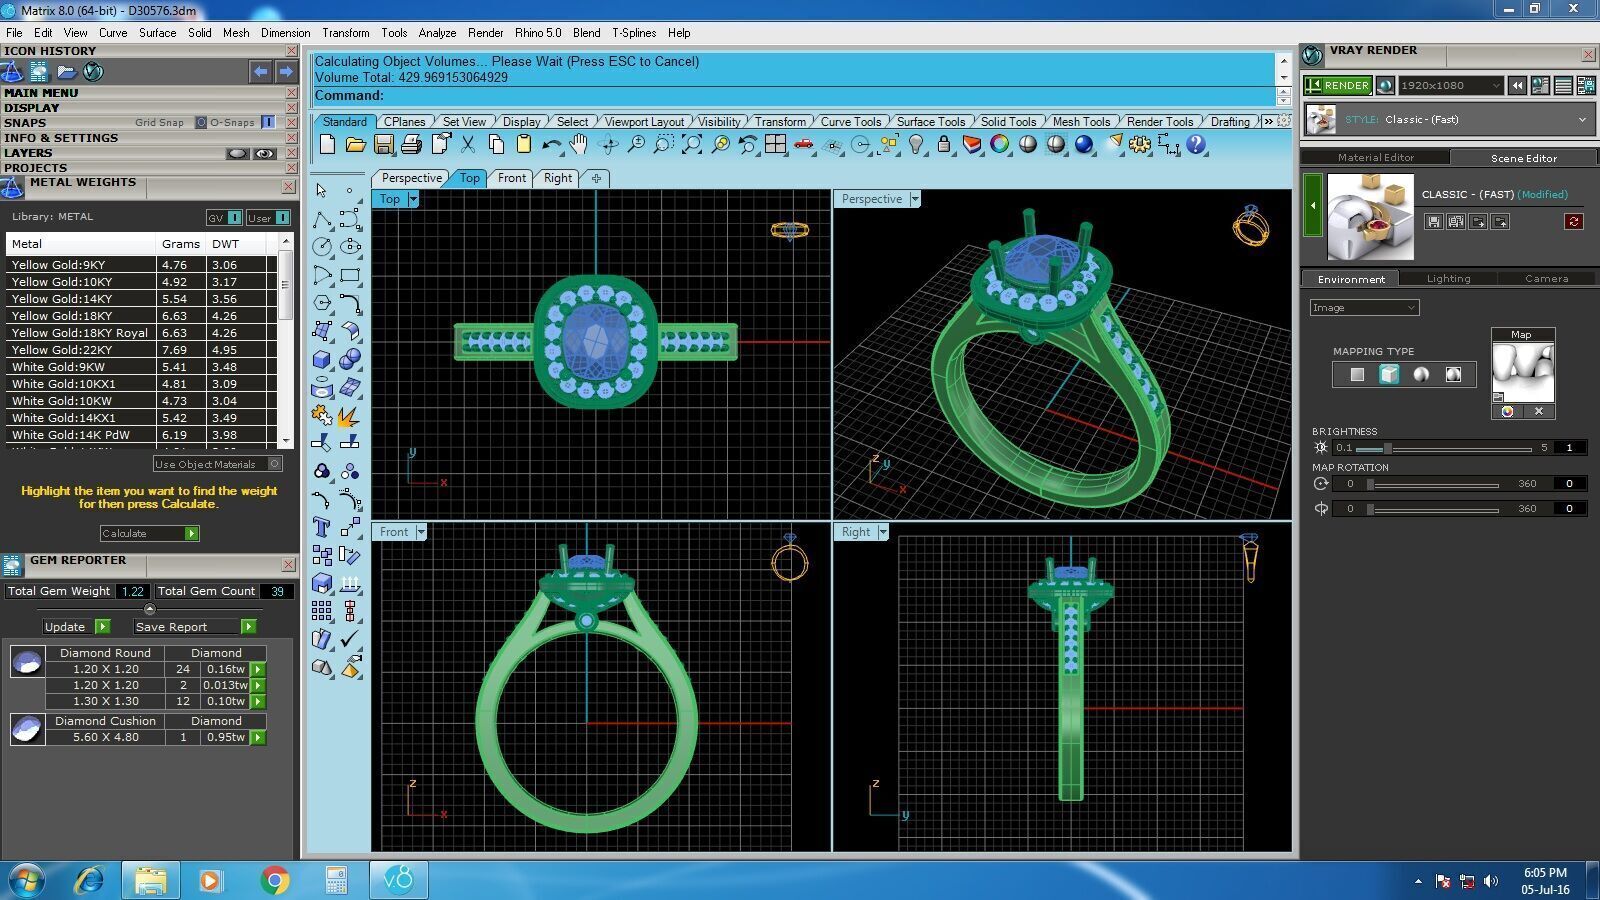Expand more toolbar tabs with the chevron
Screen dimensions: 1600x900
(1268, 121)
